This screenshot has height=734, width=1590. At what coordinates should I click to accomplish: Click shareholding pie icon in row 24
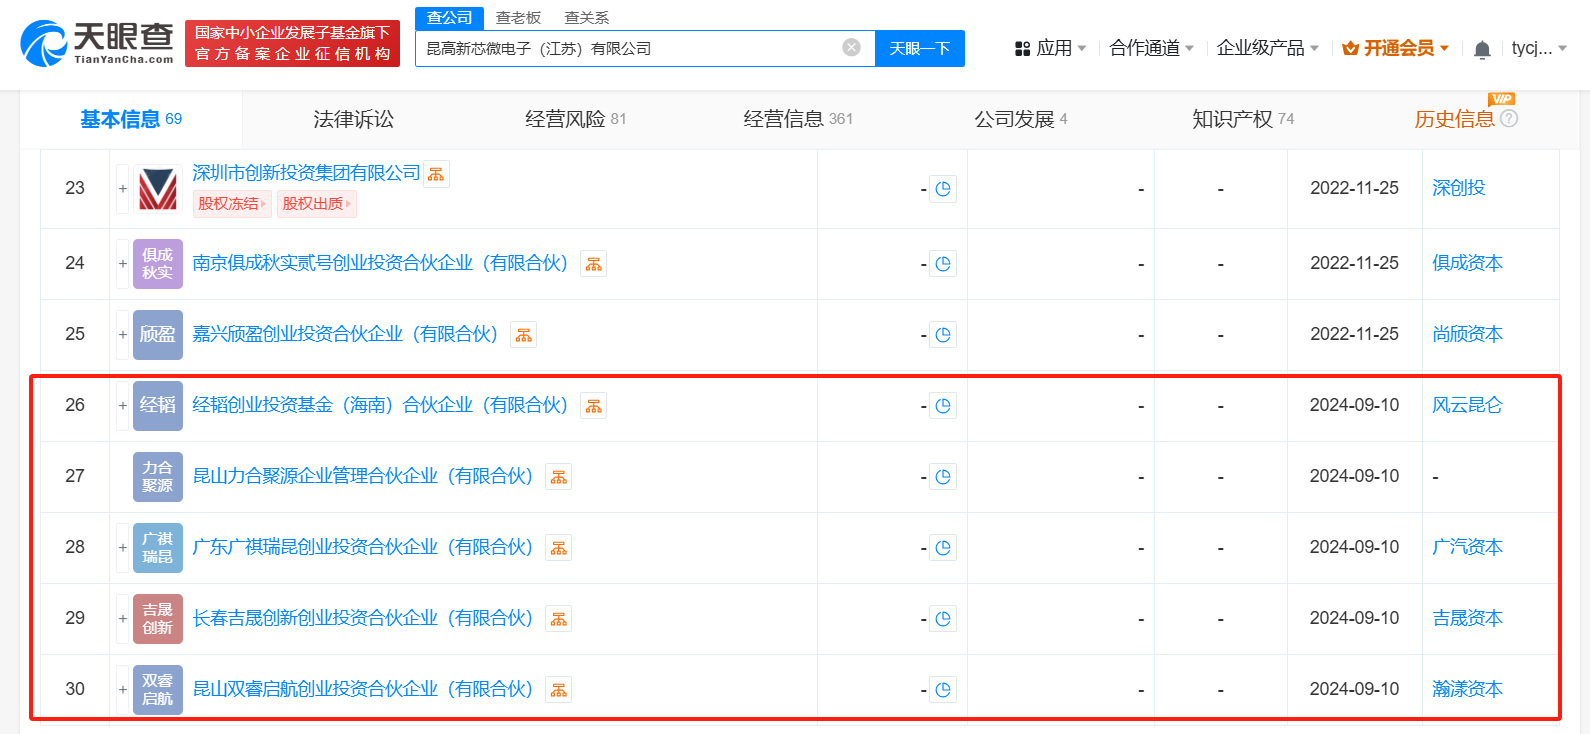click(943, 264)
